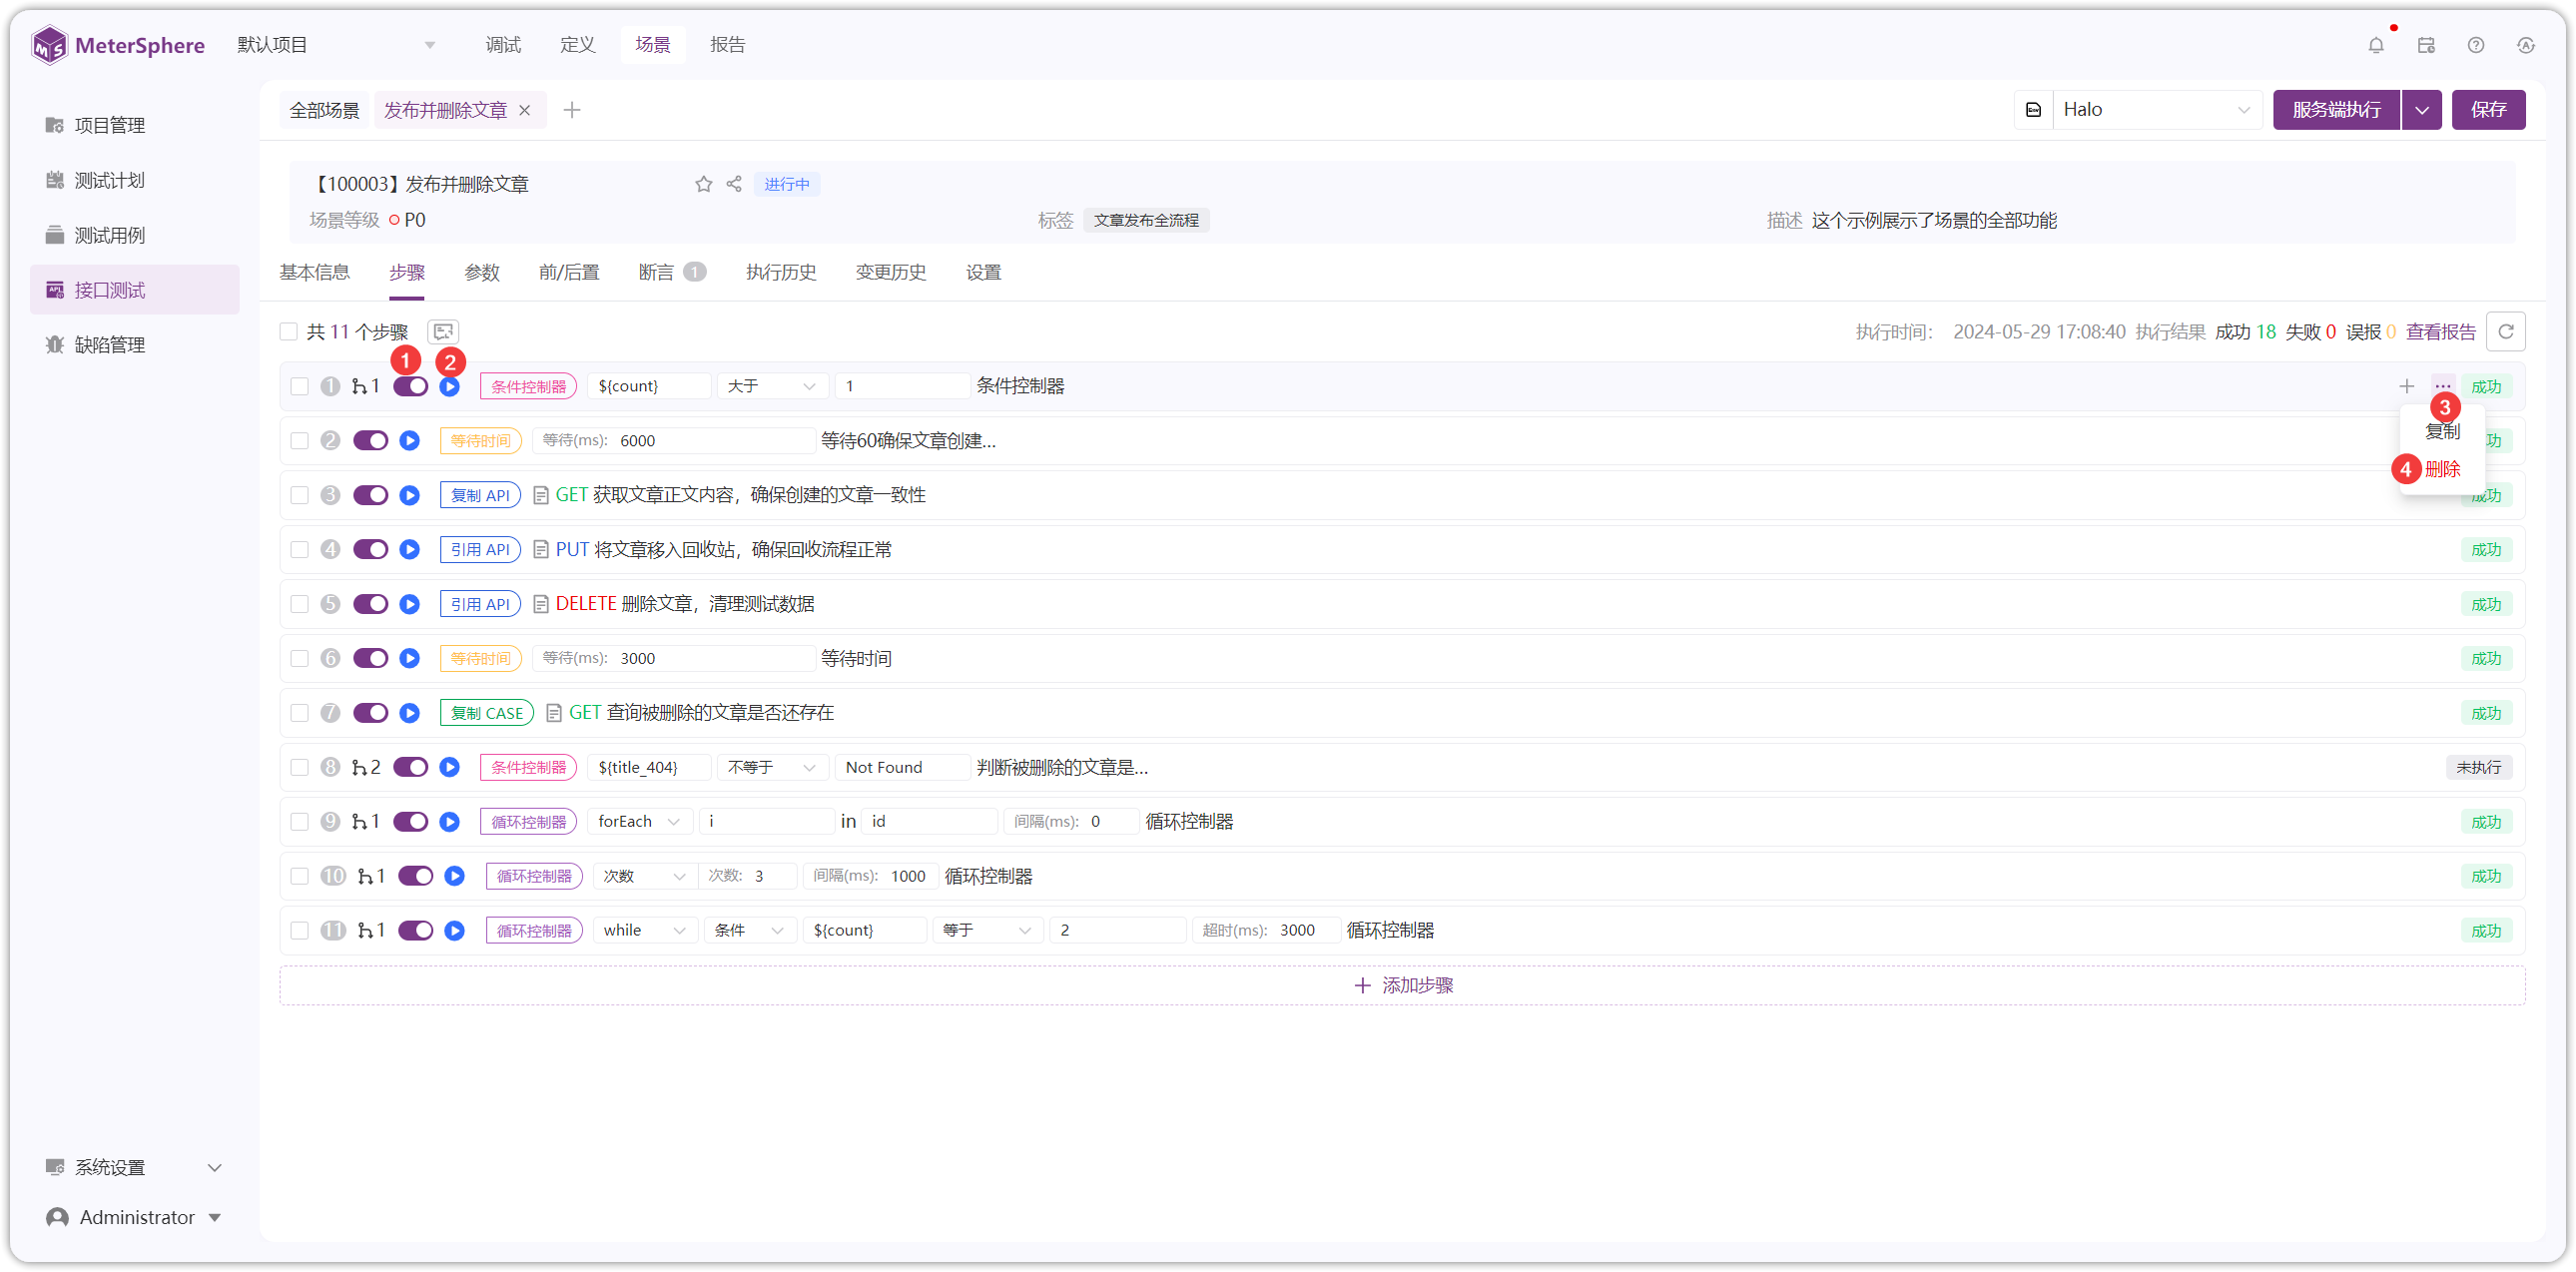This screenshot has height=1272, width=2576.
Task: Click the ${count} variable input in step 1
Action: tap(649, 386)
